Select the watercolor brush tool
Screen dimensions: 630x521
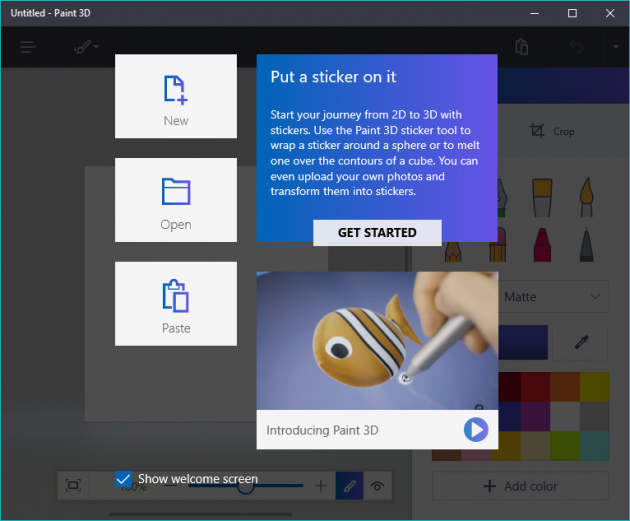[x=587, y=197]
